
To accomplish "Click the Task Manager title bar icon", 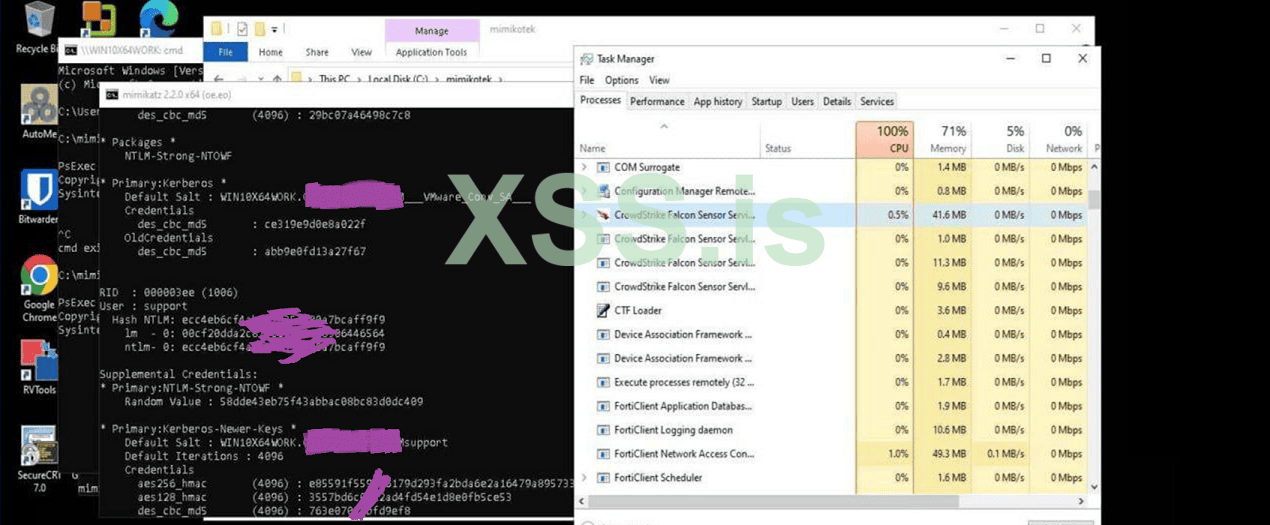I will point(586,59).
